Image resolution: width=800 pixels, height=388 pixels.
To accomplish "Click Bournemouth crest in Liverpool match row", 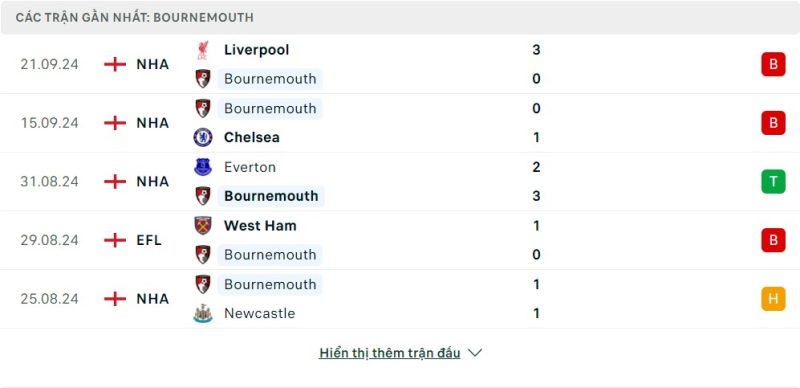I will coord(203,79).
